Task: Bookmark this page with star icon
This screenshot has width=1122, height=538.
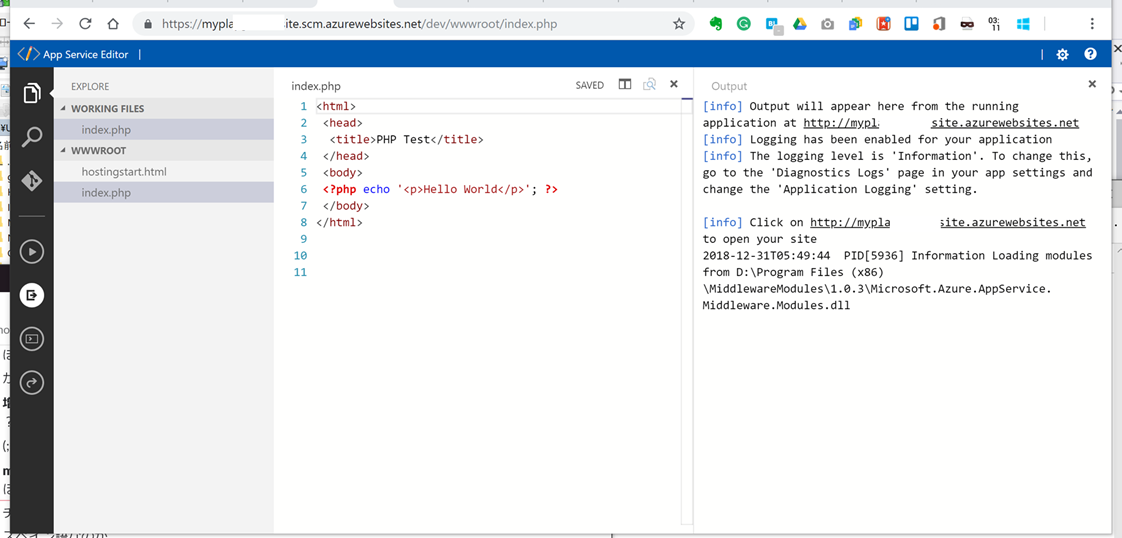Action: coord(678,24)
